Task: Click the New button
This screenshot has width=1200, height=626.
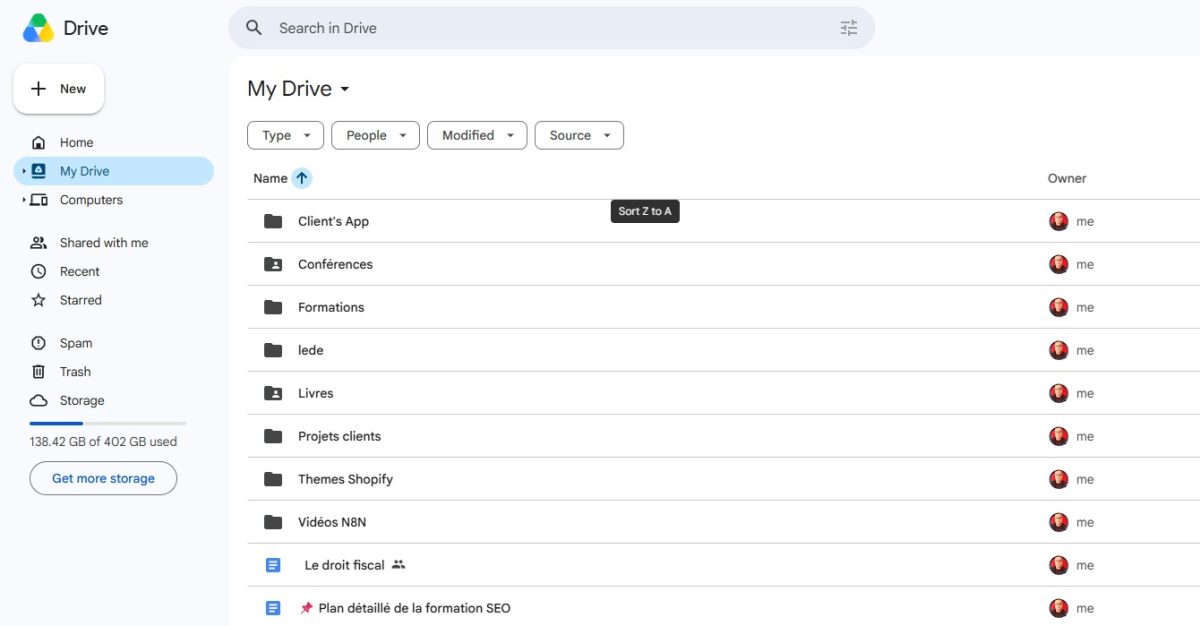Action: [58, 89]
